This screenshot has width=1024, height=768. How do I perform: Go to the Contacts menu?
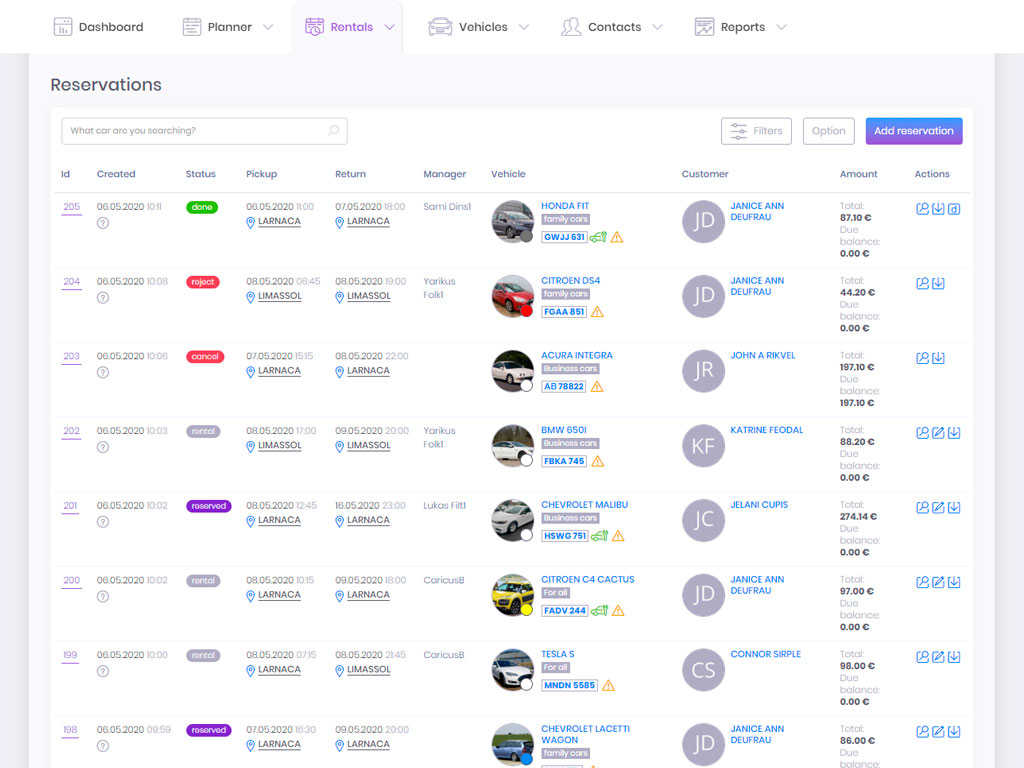pos(612,27)
